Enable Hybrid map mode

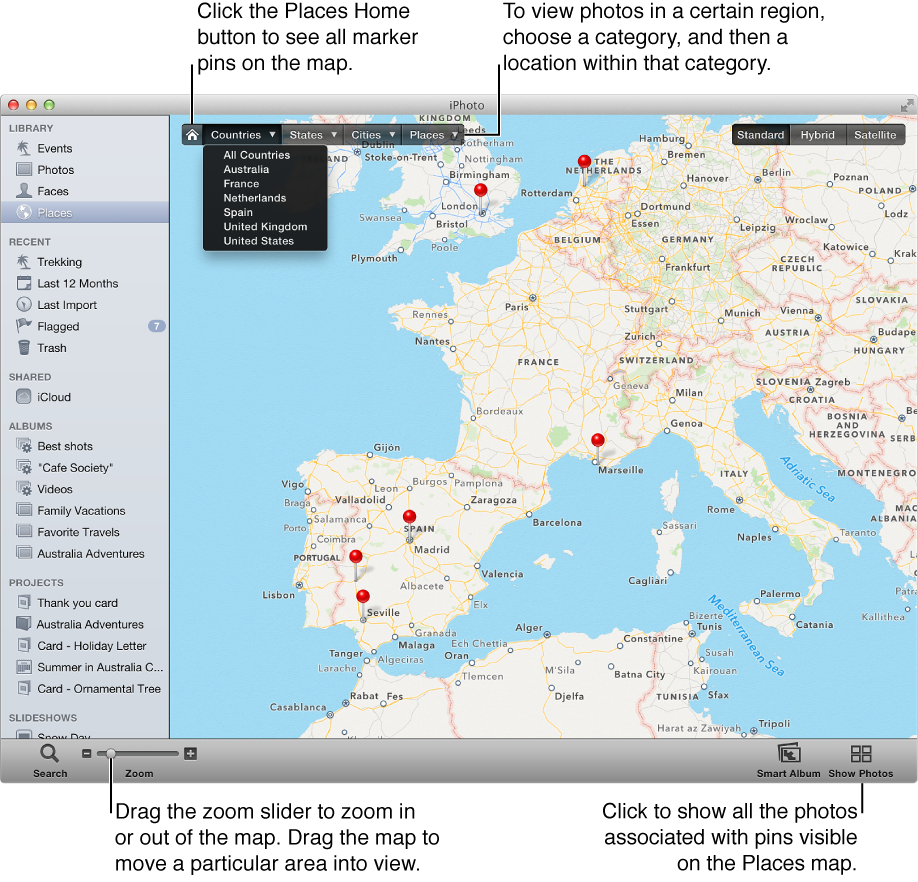(x=817, y=134)
